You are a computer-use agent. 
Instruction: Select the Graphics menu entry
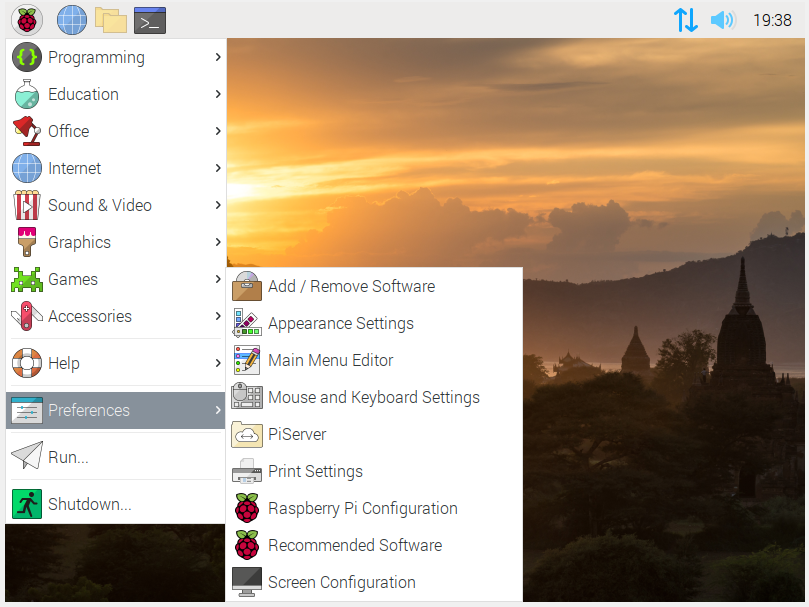pos(116,242)
